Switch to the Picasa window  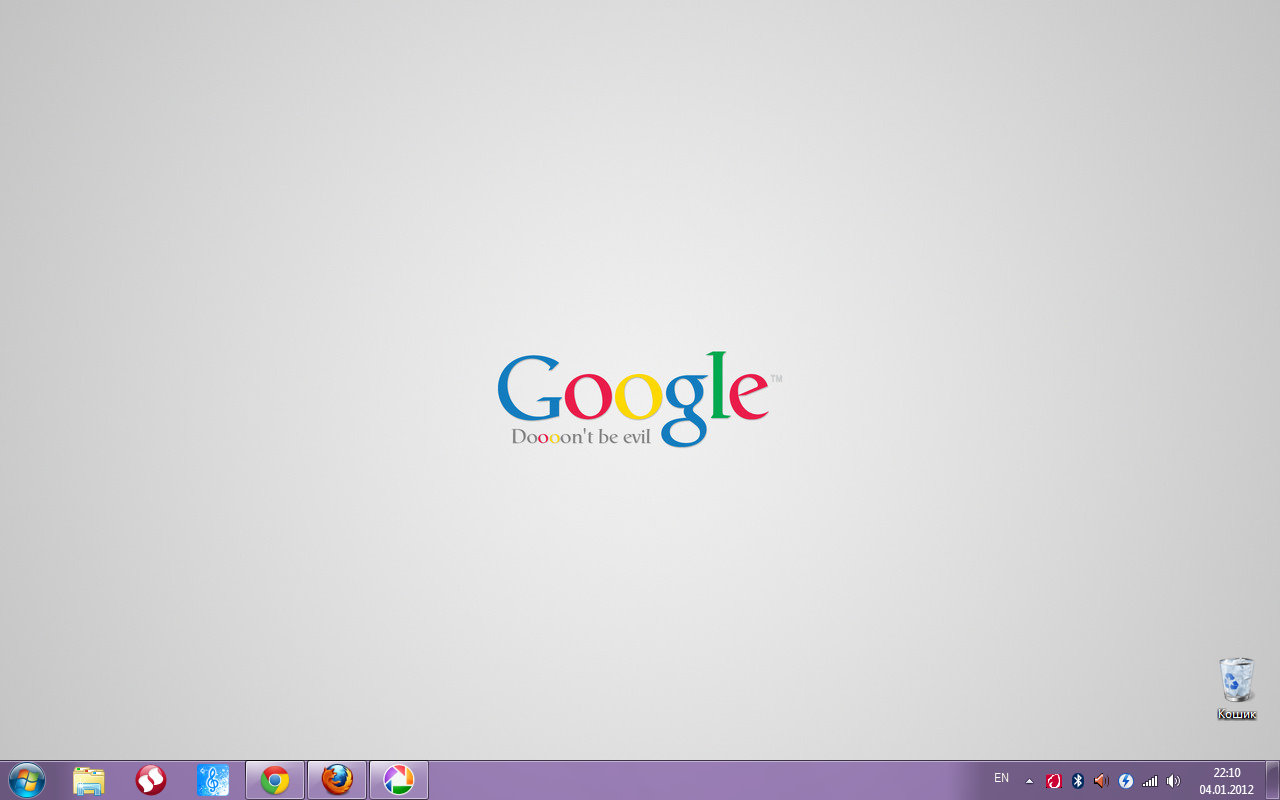tap(399, 780)
